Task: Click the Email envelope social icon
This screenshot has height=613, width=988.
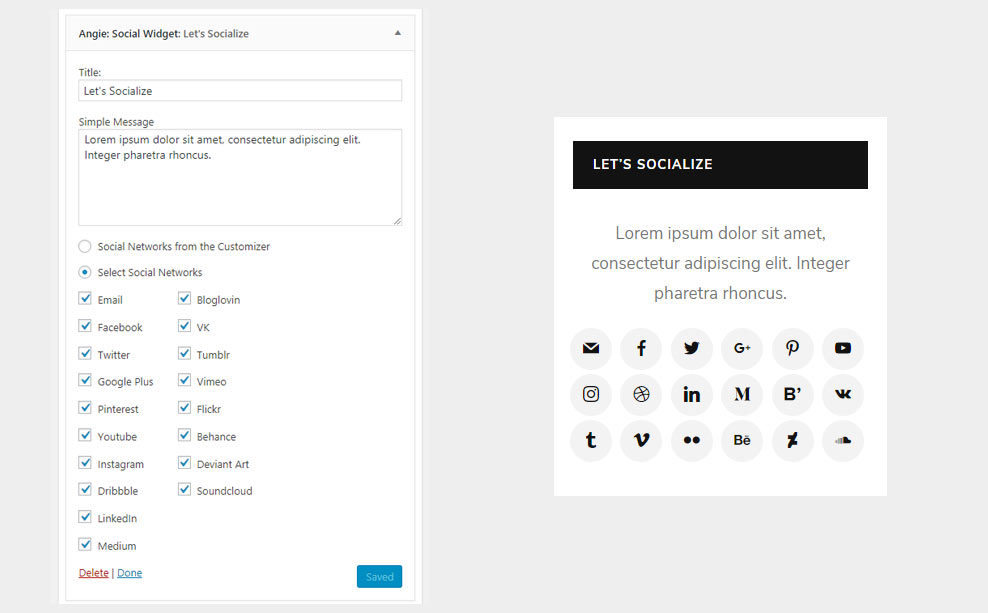Action: point(591,348)
